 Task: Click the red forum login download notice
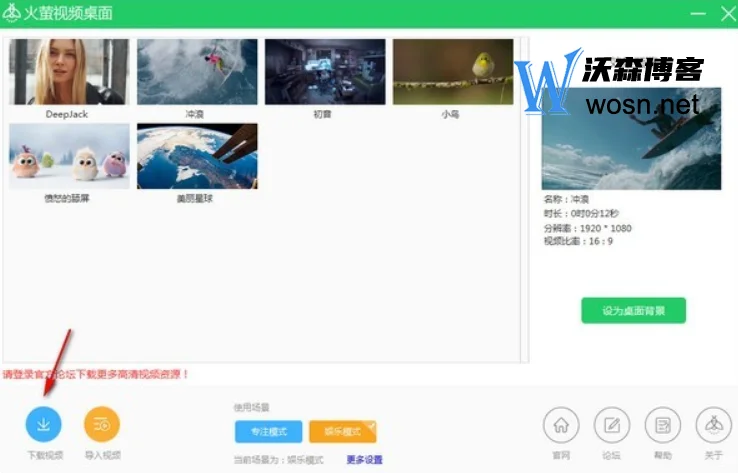tap(96, 374)
